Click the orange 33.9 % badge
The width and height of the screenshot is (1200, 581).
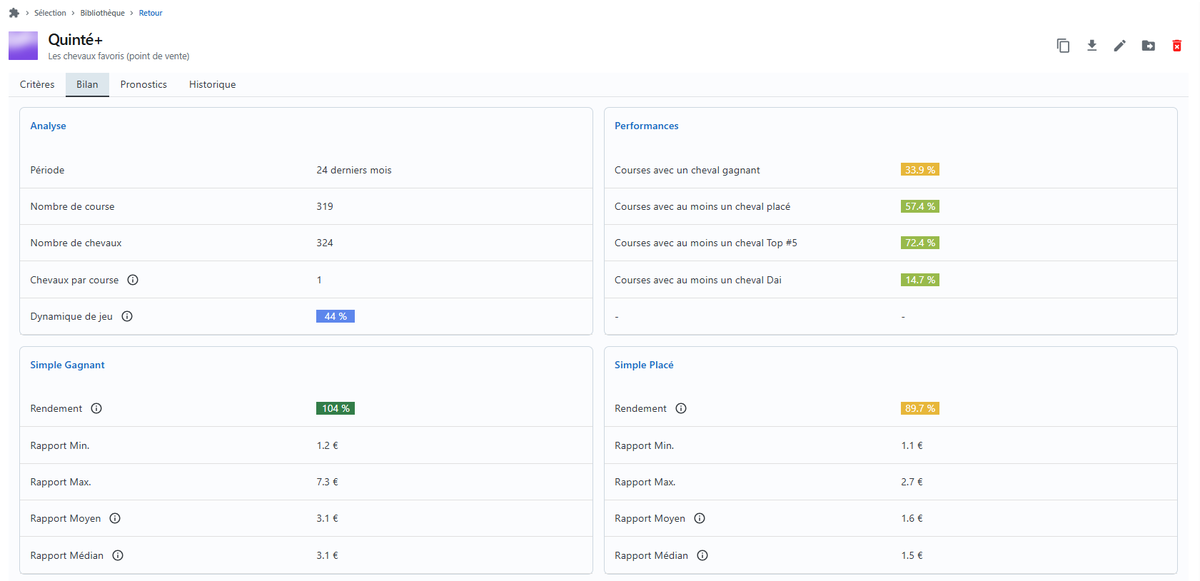tap(920, 170)
